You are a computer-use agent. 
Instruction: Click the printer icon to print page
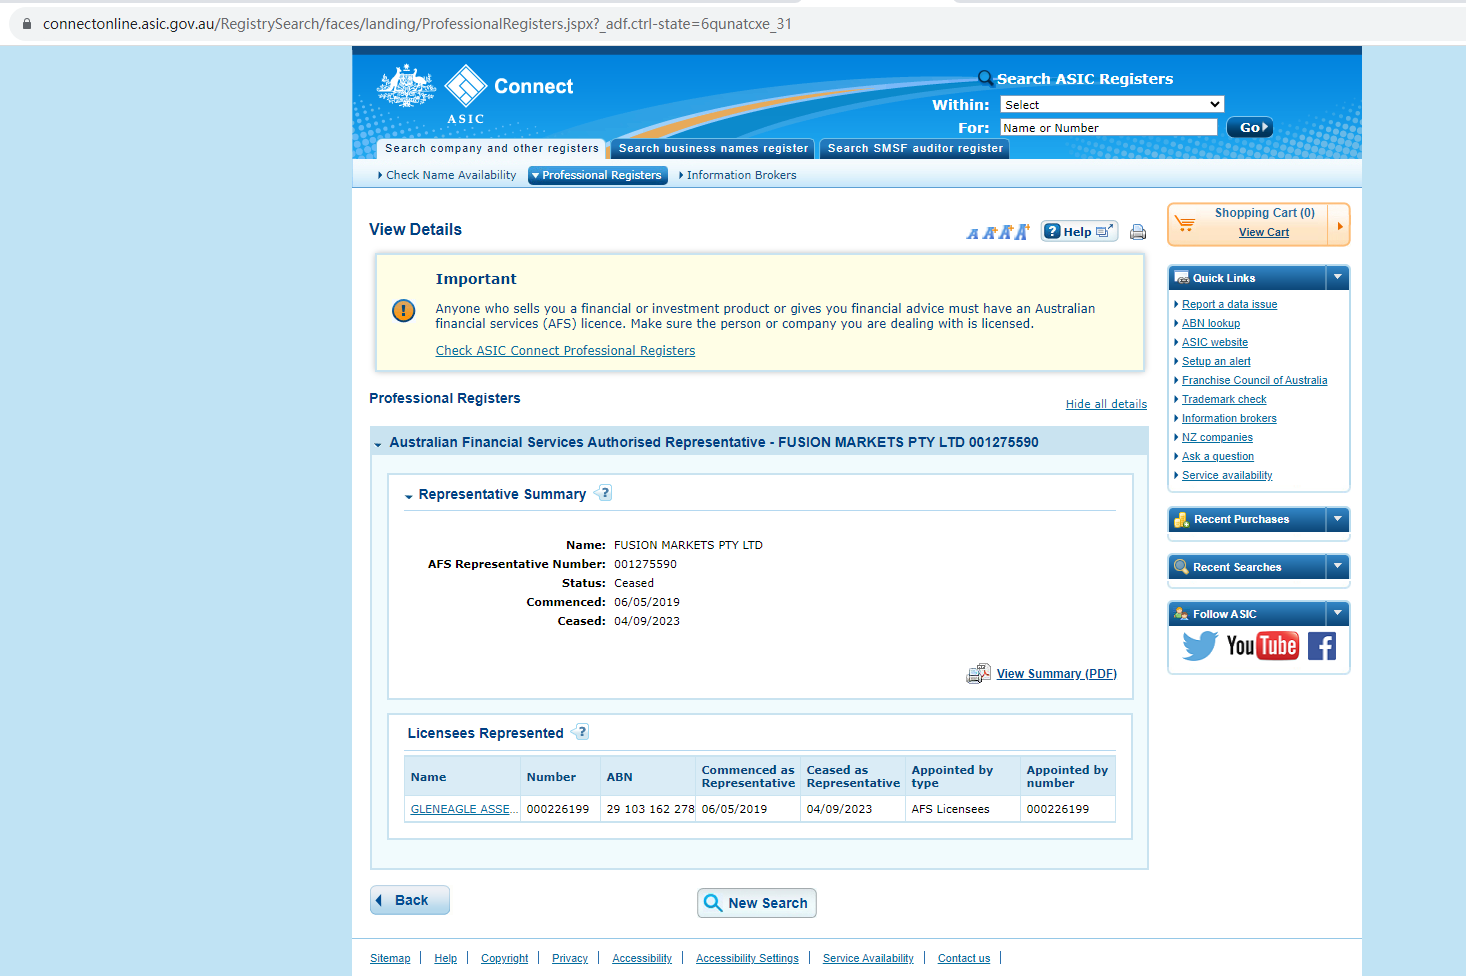[x=1138, y=232]
